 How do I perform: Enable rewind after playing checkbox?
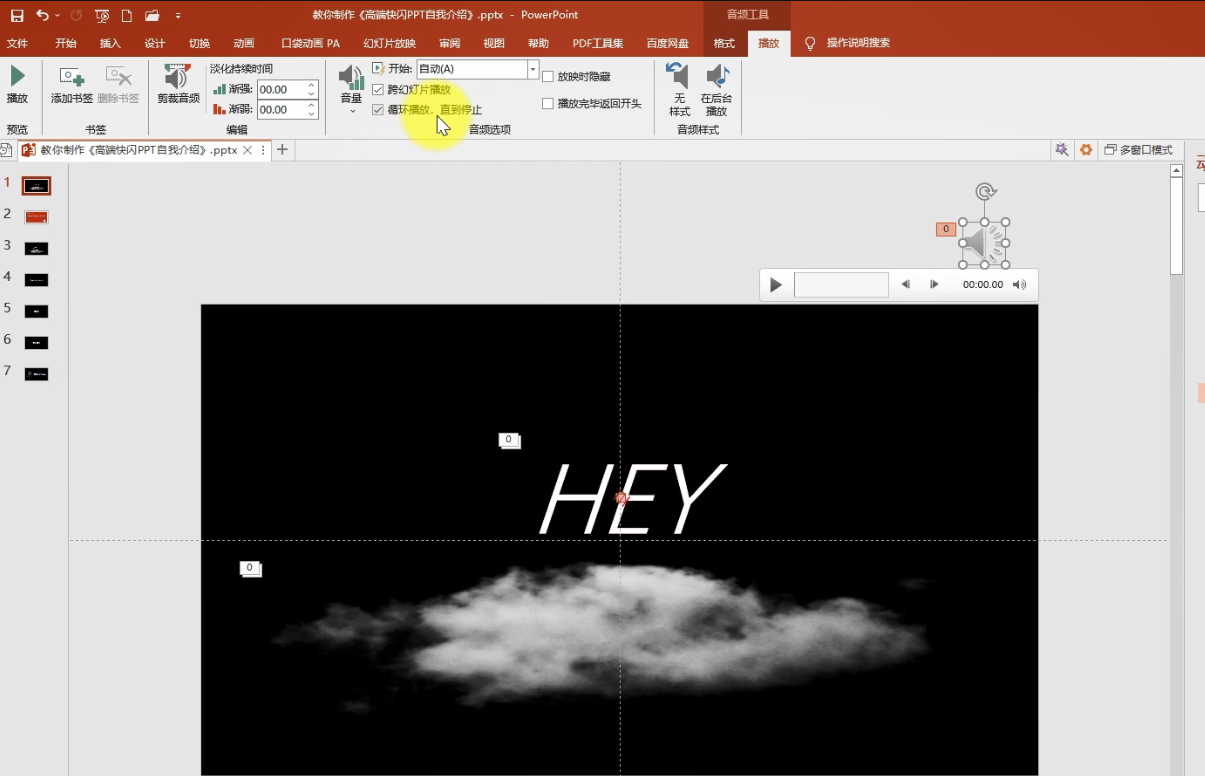coord(548,103)
